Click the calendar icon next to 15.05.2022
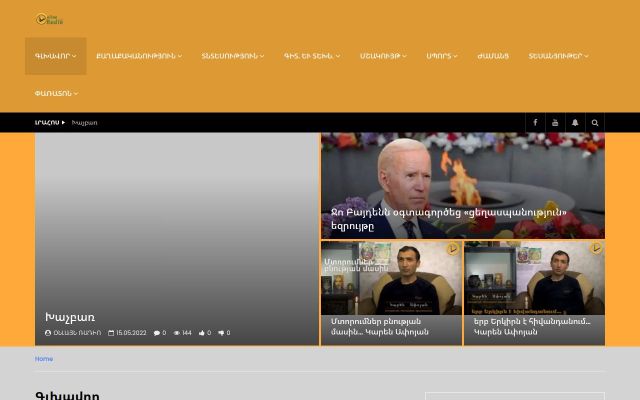 pyautogui.click(x=111, y=333)
